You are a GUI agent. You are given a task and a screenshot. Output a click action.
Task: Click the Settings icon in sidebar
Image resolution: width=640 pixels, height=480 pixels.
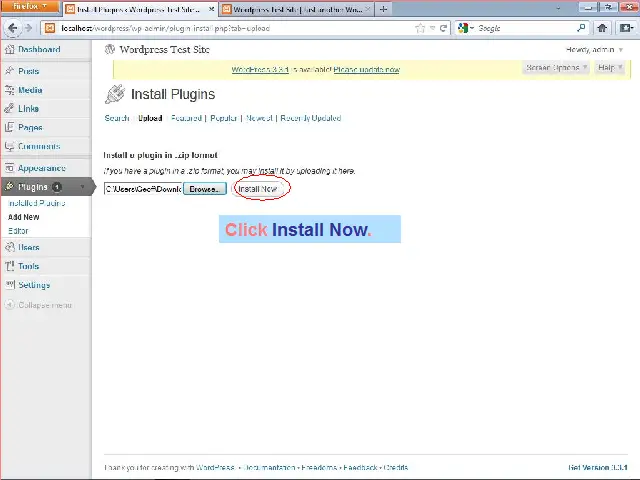[x=9, y=285]
